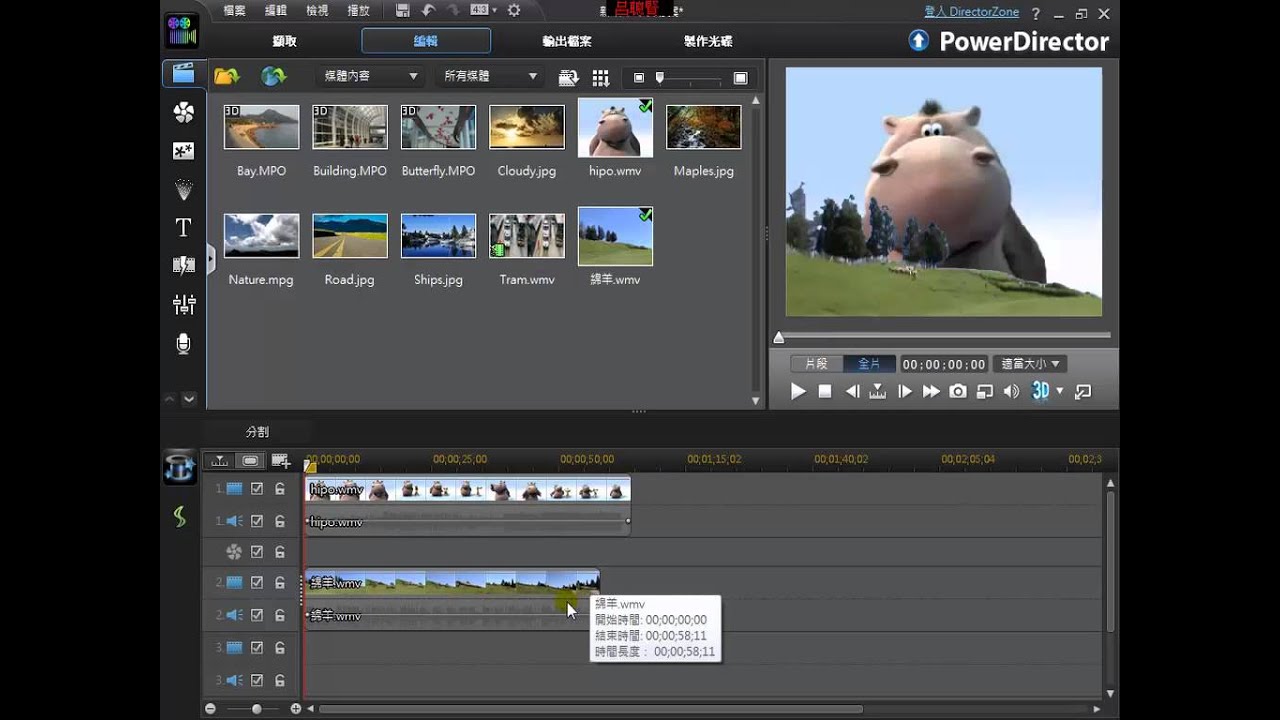Open the Audio Mixing Room icon
The height and width of the screenshot is (720, 1280).
(x=183, y=304)
